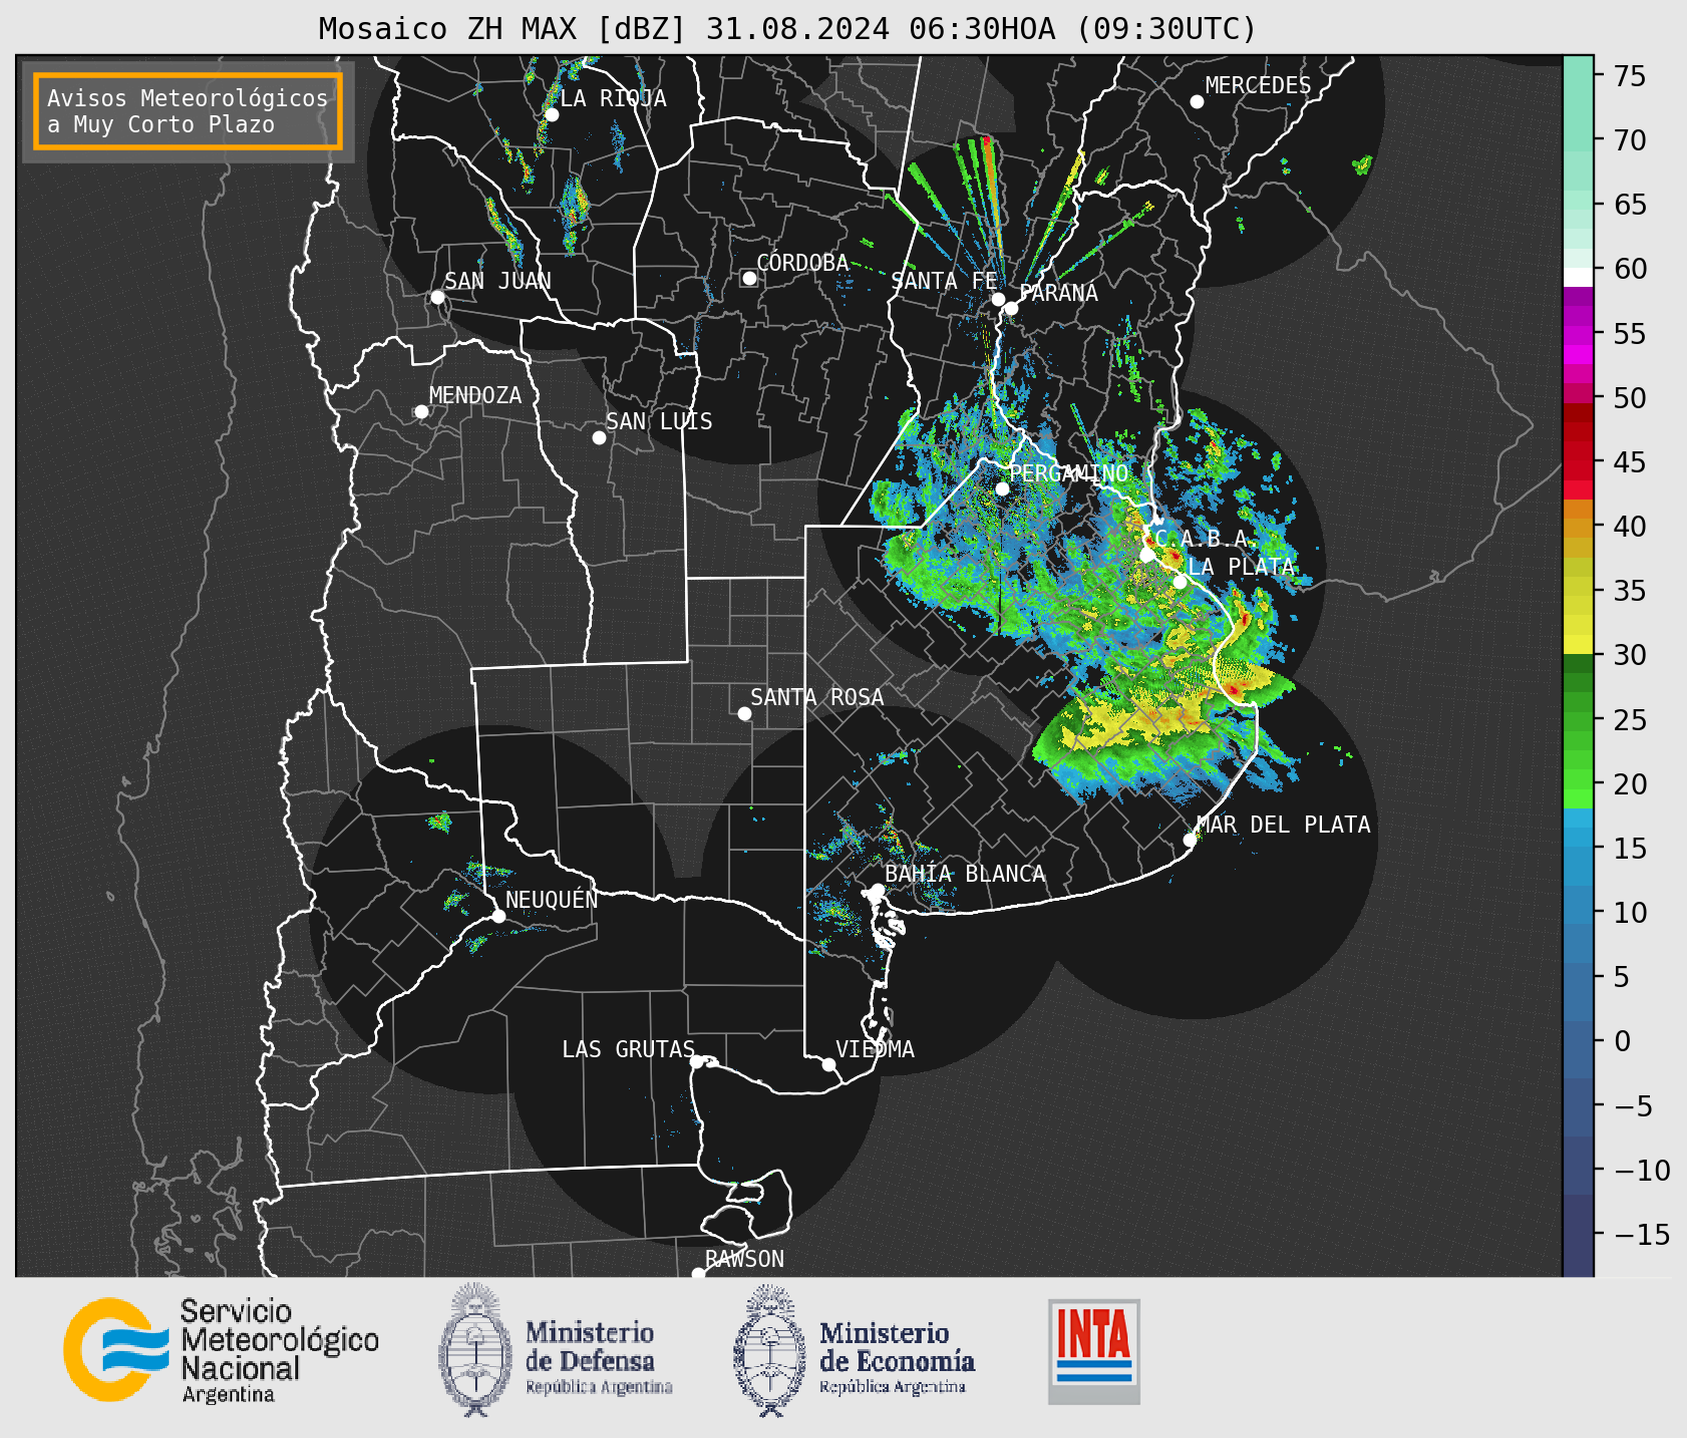Select the LAS GRUTAS city marker
The width and height of the screenshot is (1687, 1438).
tap(697, 1062)
